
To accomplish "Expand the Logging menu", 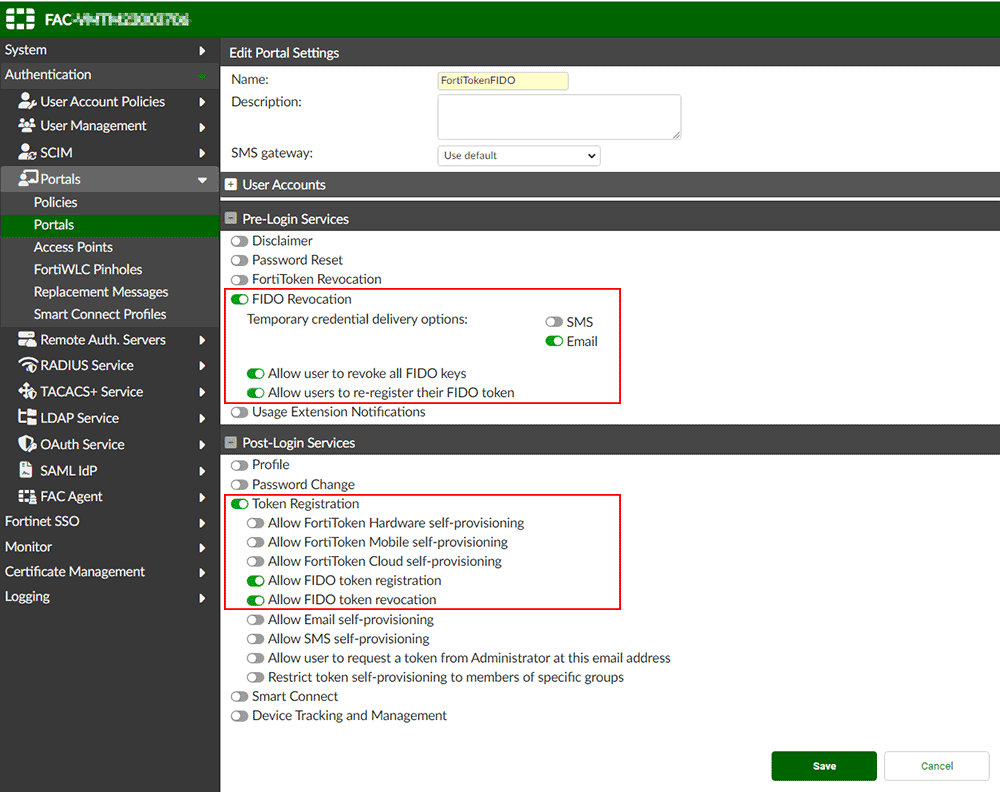I will pos(109,597).
